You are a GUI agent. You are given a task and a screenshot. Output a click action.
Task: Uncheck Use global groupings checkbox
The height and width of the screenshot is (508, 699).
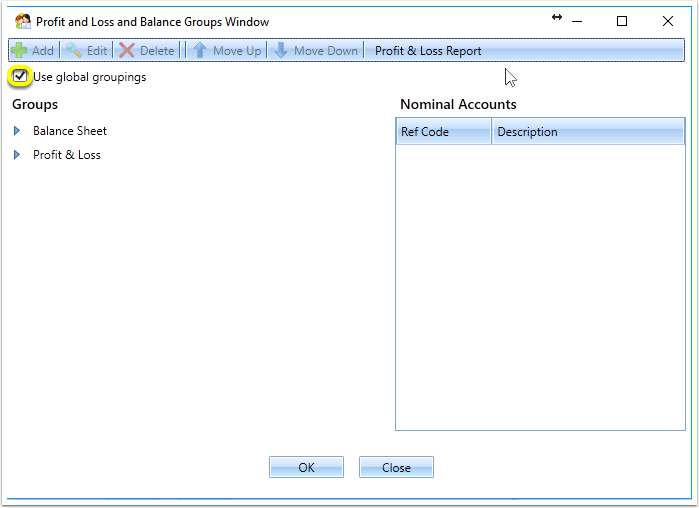pyautogui.click(x=20, y=76)
